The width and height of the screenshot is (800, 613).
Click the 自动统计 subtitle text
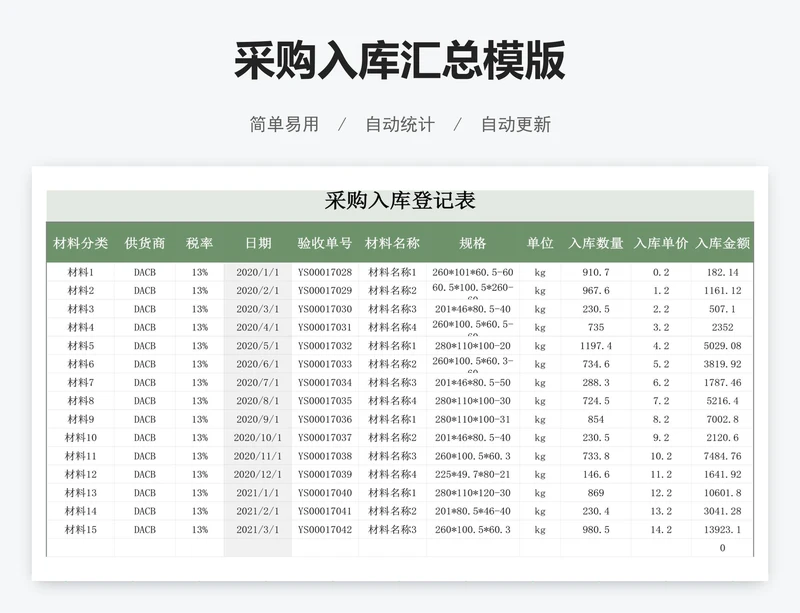(x=400, y=124)
